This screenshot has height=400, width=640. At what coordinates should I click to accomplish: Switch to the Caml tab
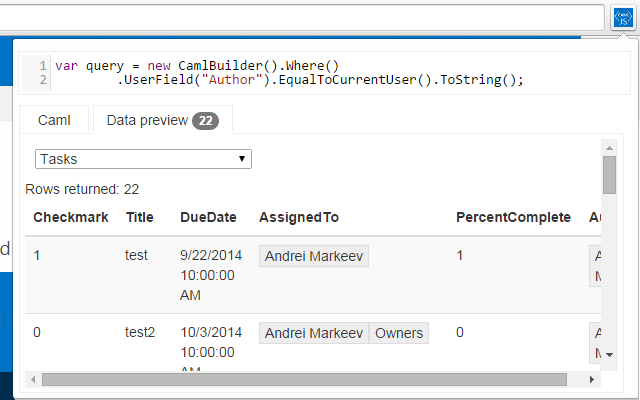[54, 120]
